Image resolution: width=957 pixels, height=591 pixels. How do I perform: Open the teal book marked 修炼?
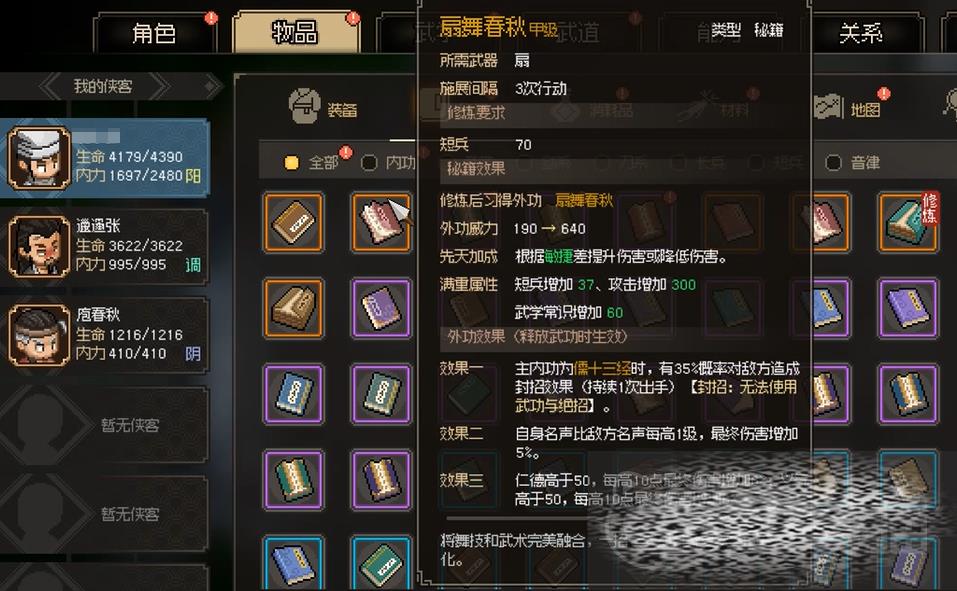coord(908,222)
